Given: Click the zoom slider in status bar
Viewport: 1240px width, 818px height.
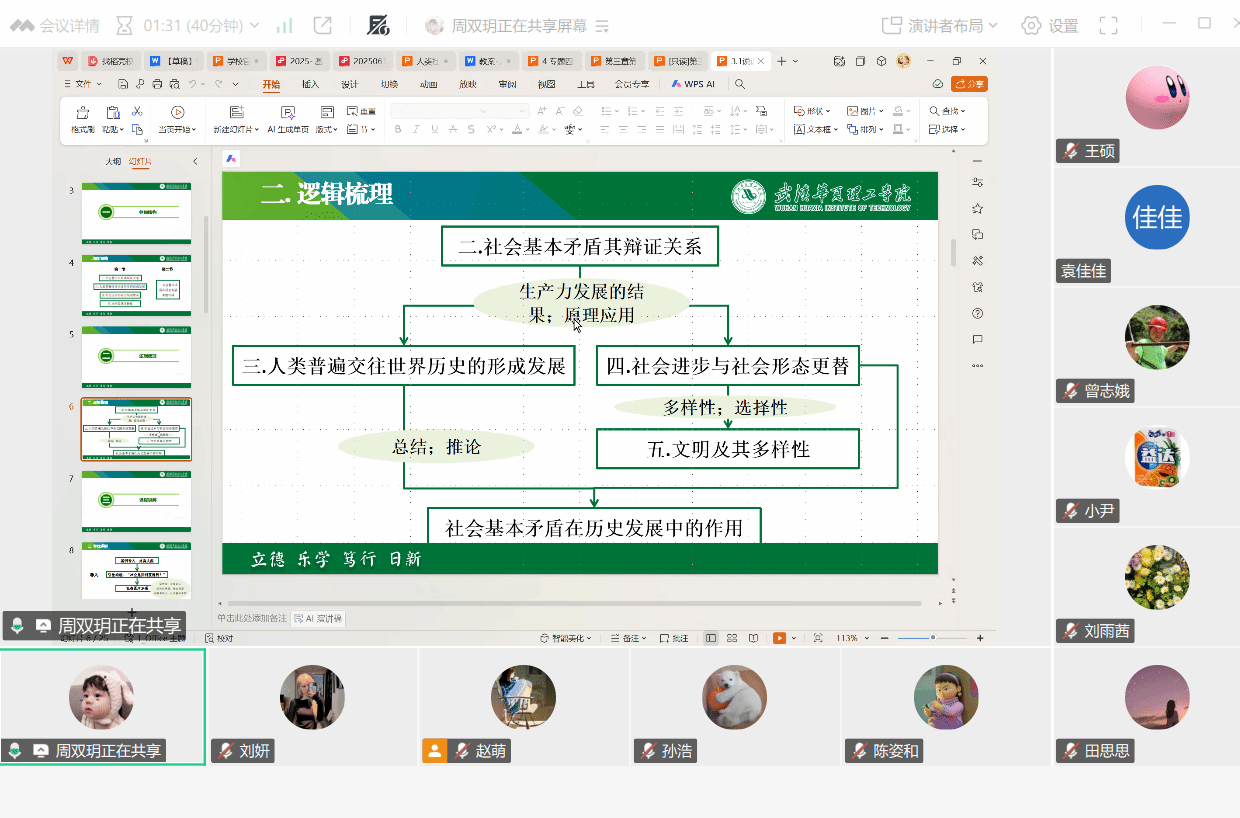Looking at the screenshot, I should (x=933, y=638).
